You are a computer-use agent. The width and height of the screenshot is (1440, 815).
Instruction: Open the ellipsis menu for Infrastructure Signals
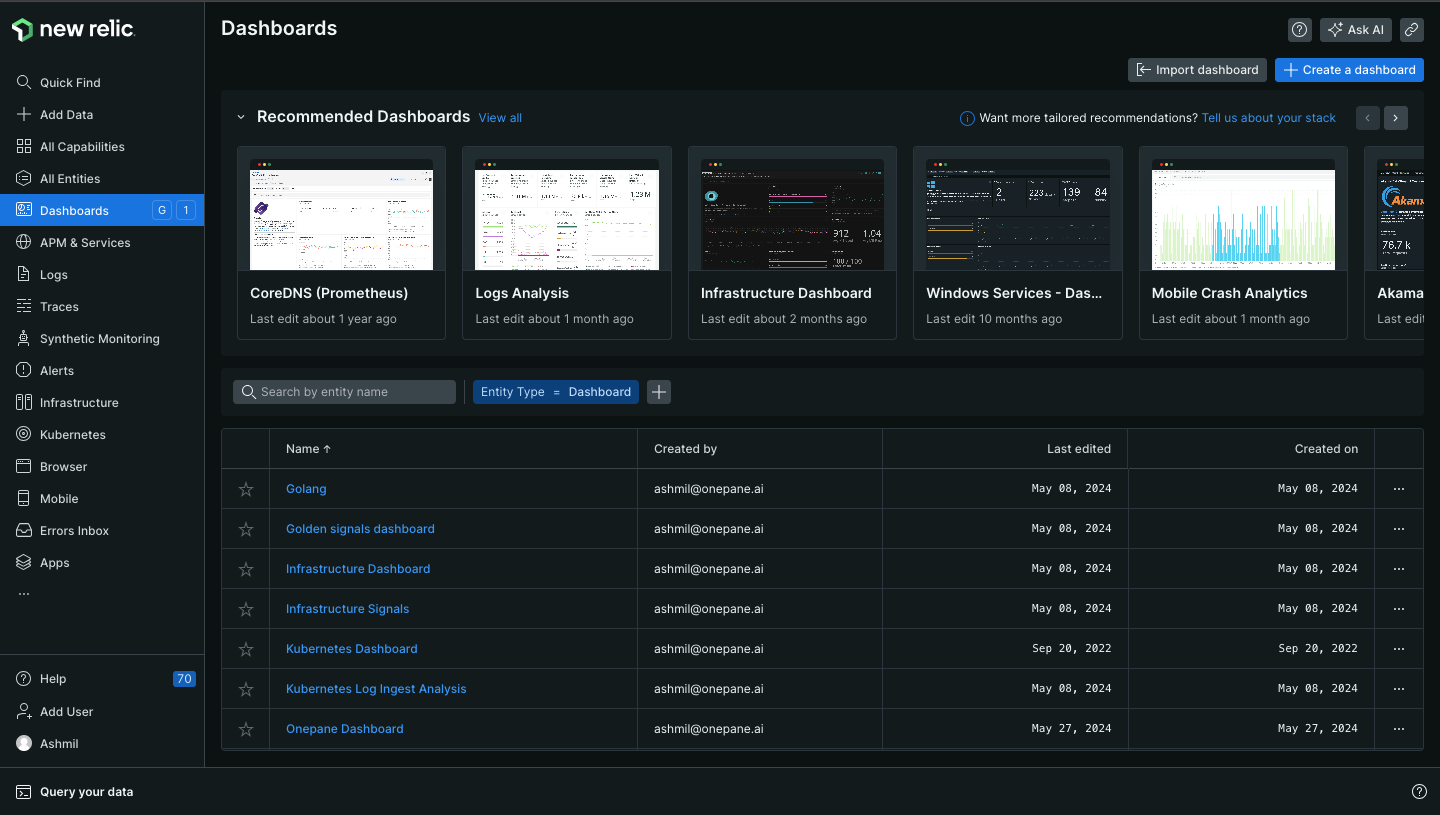click(1399, 609)
